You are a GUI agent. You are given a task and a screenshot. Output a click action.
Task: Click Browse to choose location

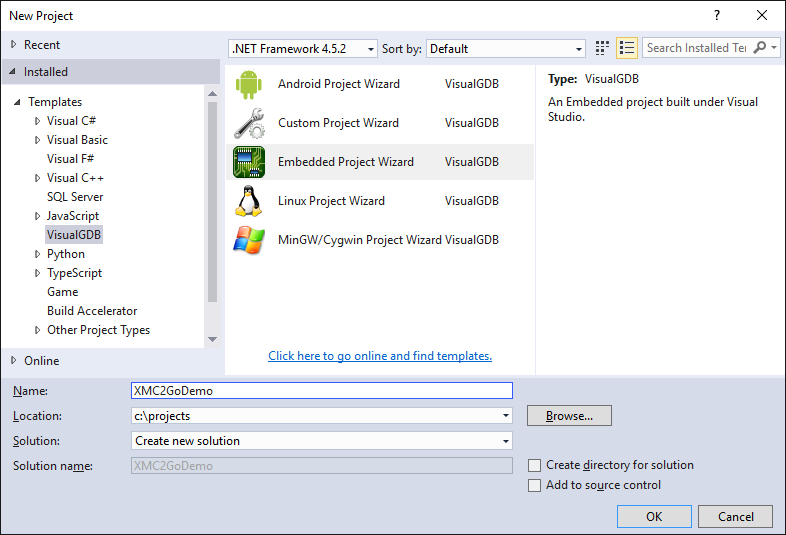pyautogui.click(x=569, y=416)
